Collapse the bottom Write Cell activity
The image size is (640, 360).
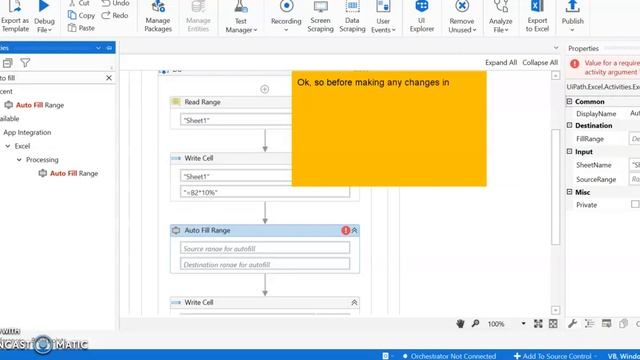[x=354, y=302]
